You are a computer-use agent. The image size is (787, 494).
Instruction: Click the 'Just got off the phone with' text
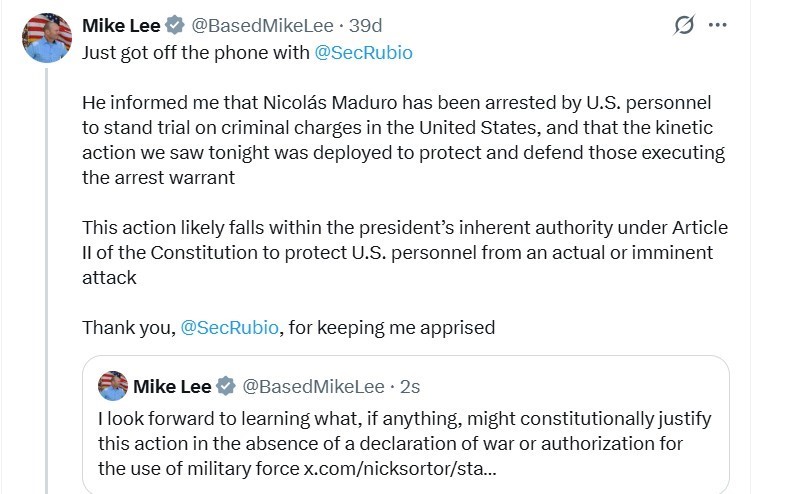point(195,53)
